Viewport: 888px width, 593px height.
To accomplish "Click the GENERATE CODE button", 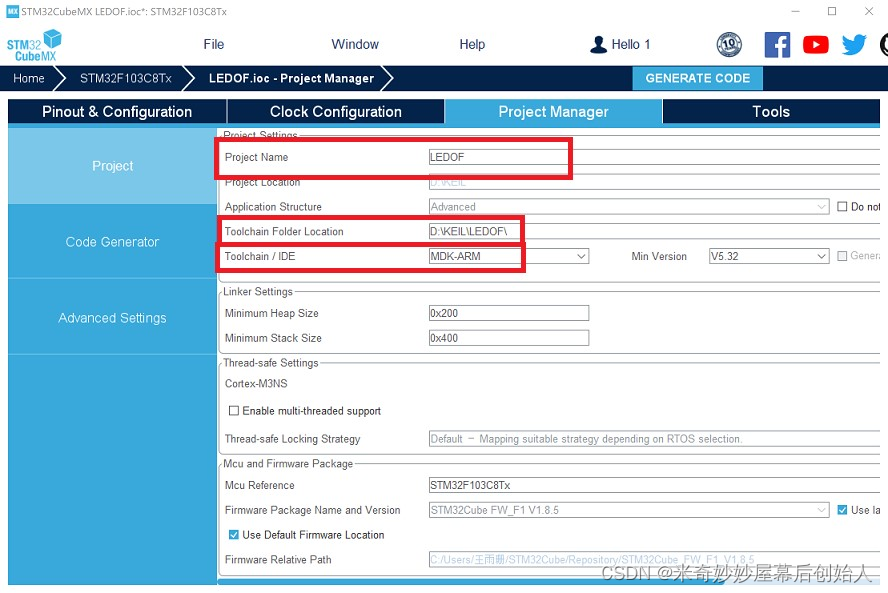I will click(698, 78).
